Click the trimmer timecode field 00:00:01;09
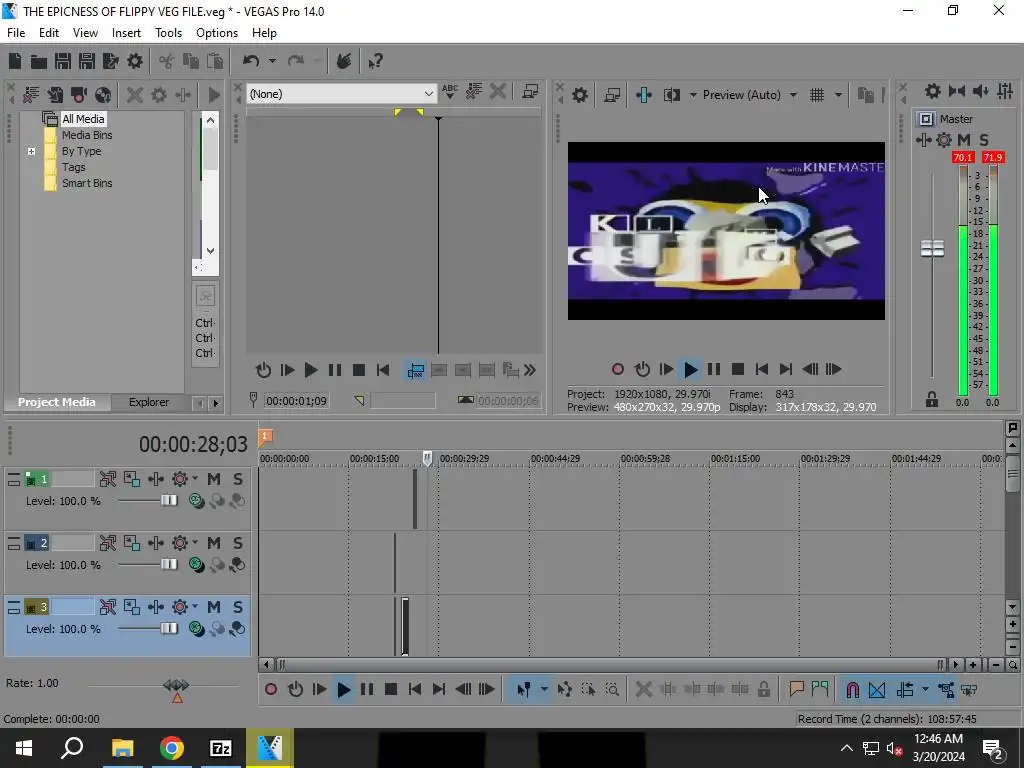This screenshot has height=768, width=1024. coord(296,401)
